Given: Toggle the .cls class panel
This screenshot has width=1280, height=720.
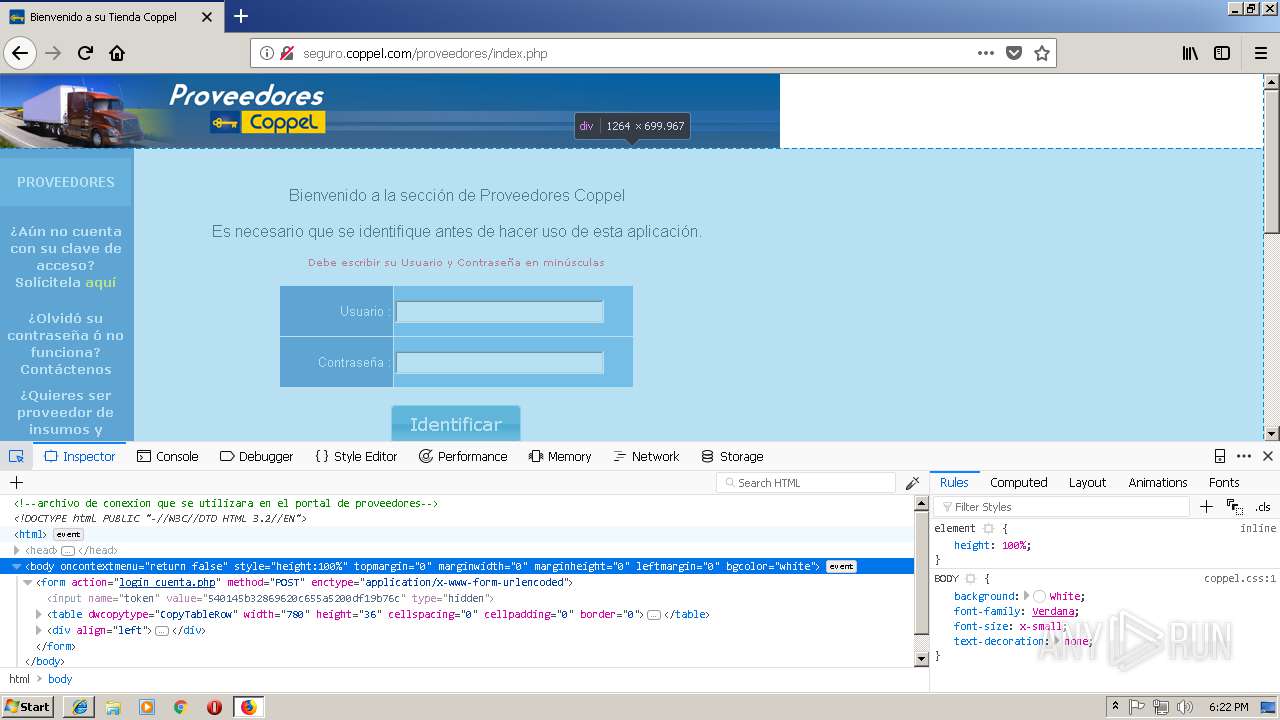Looking at the screenshot, I should [x=1263, y=507].
